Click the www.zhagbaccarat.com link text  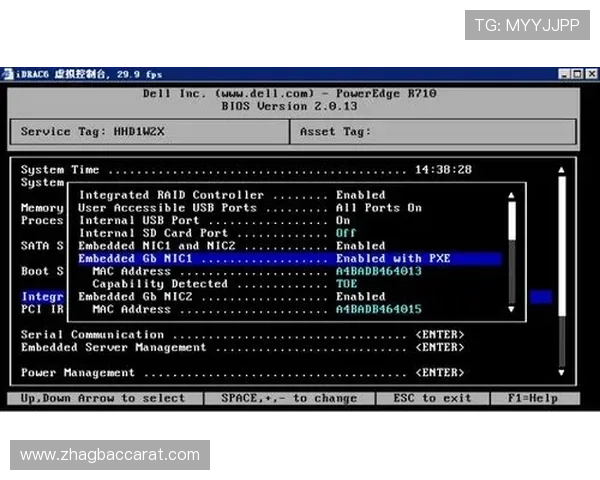click(x=110, y=455)
